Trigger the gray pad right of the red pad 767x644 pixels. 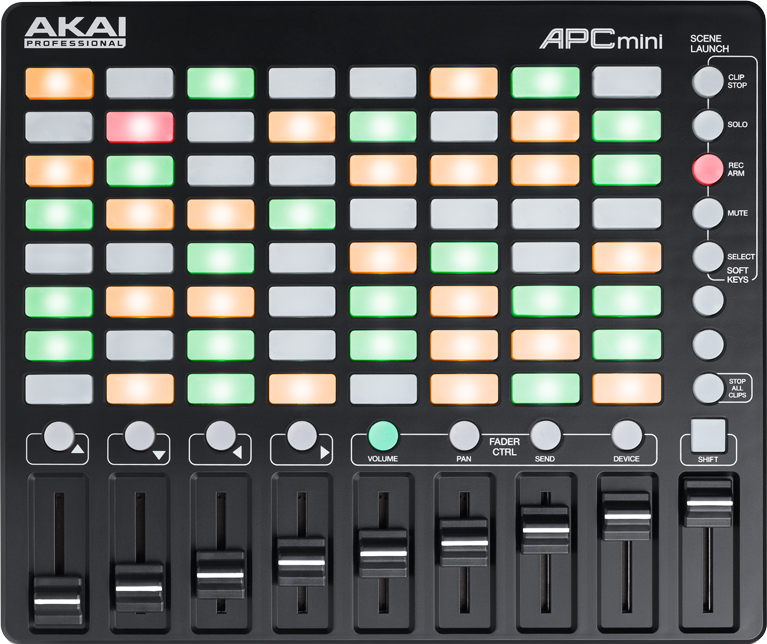click(x=221, y=127)
